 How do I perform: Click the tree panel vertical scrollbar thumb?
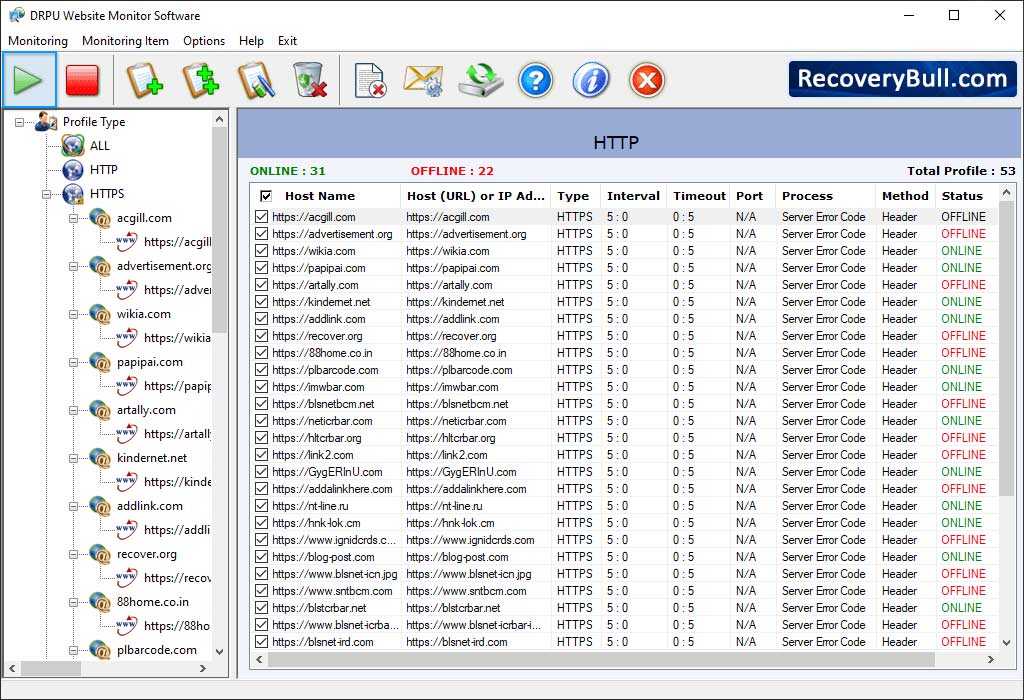(219, 231)
